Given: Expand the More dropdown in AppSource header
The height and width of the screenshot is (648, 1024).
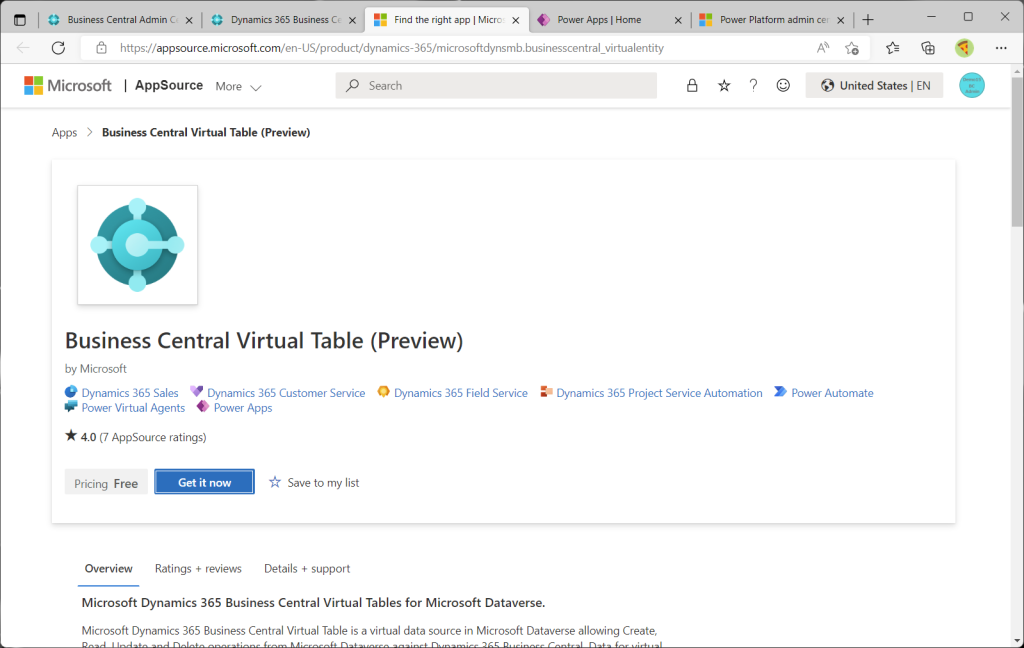Looking at the screenshot, I should point(238,86).
